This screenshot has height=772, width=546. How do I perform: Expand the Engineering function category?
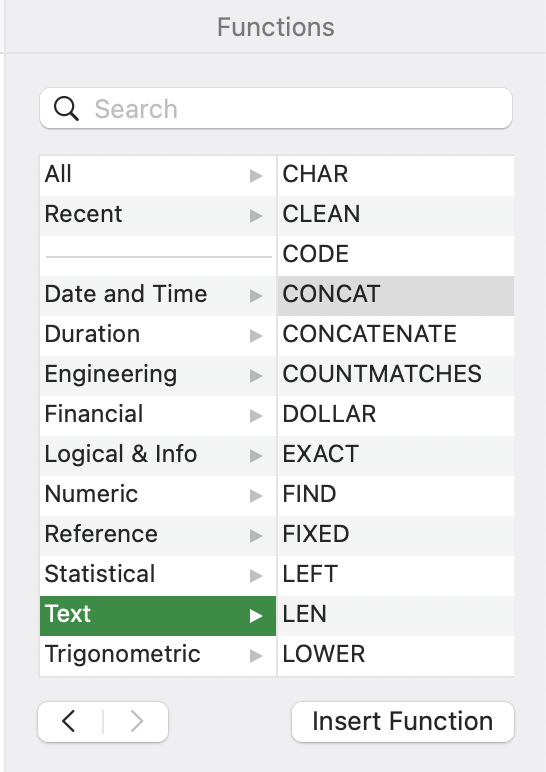(x=158, y=375)
